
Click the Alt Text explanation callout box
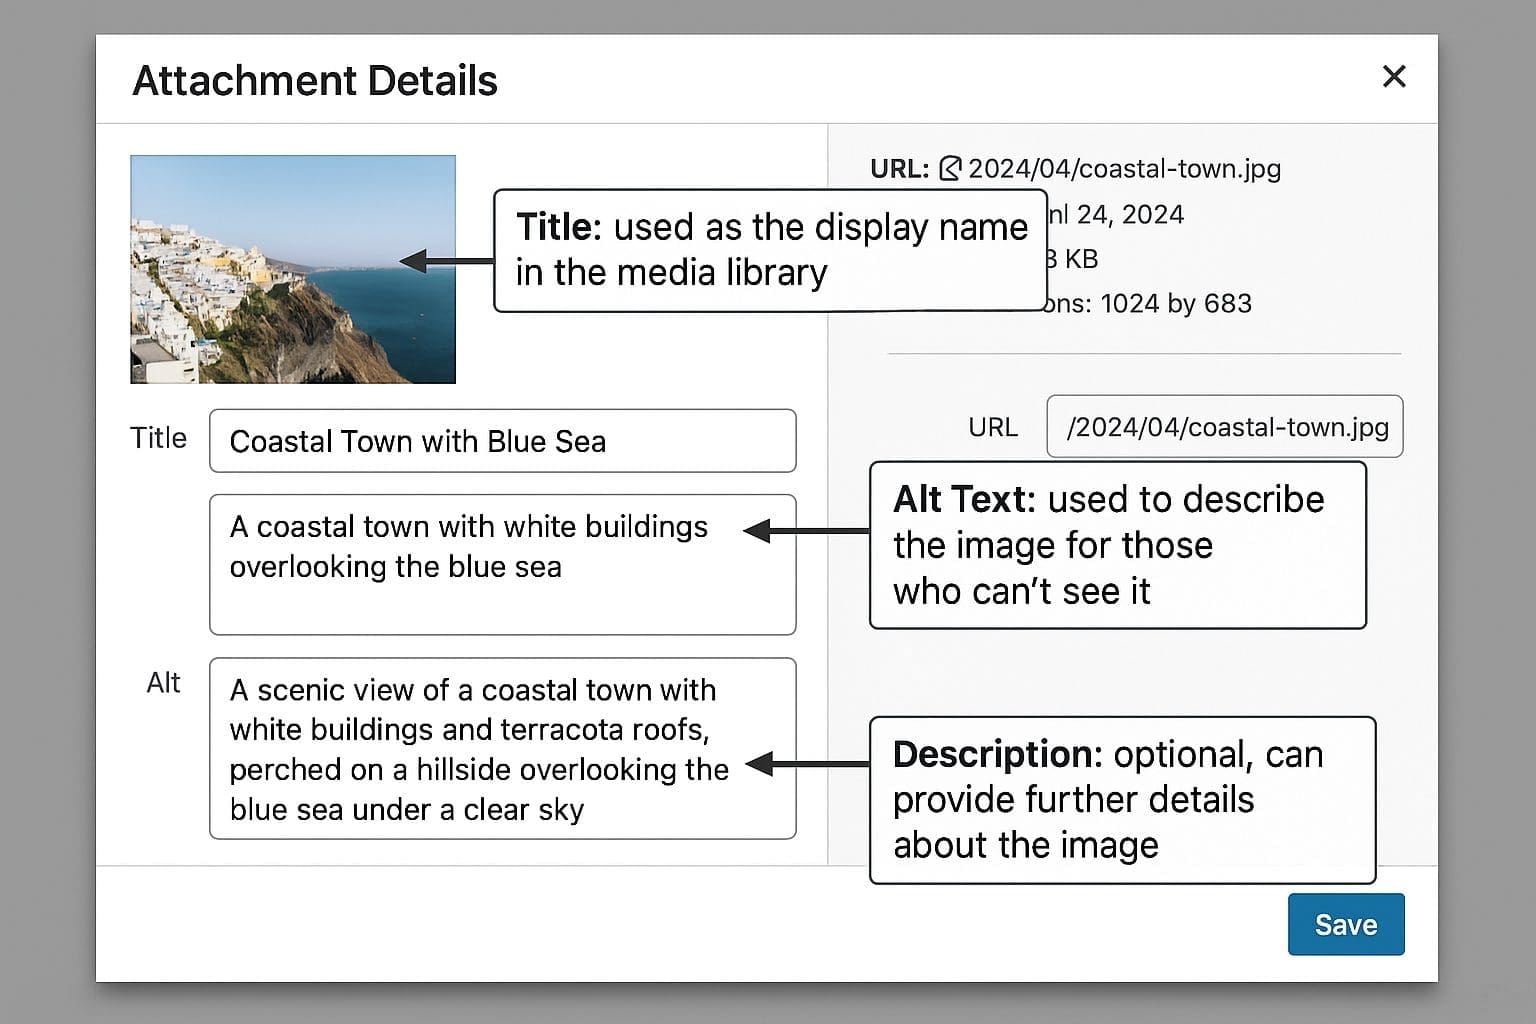click(x=1117, y=545)
